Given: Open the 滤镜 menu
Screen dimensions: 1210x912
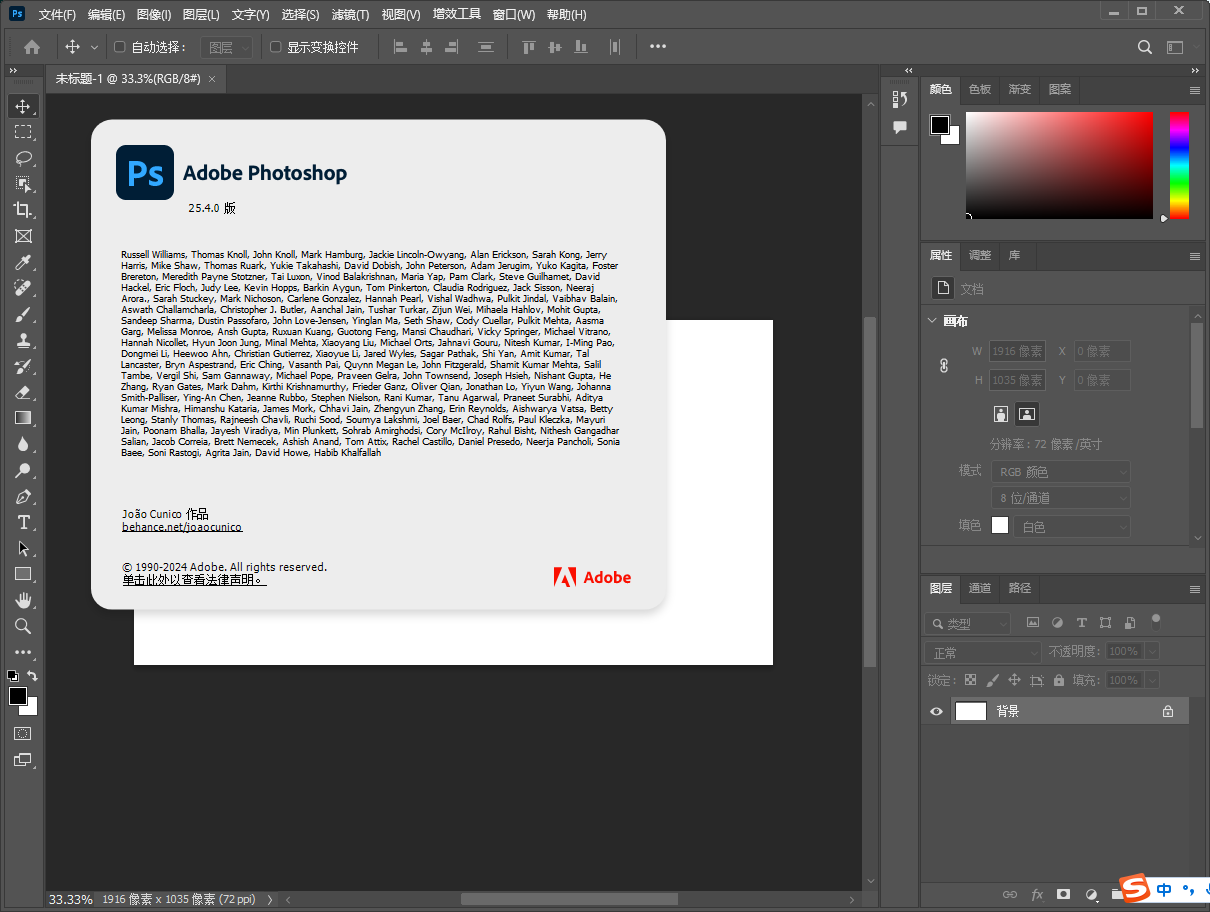Looking at the screenshot, I should tap(349, 14).
